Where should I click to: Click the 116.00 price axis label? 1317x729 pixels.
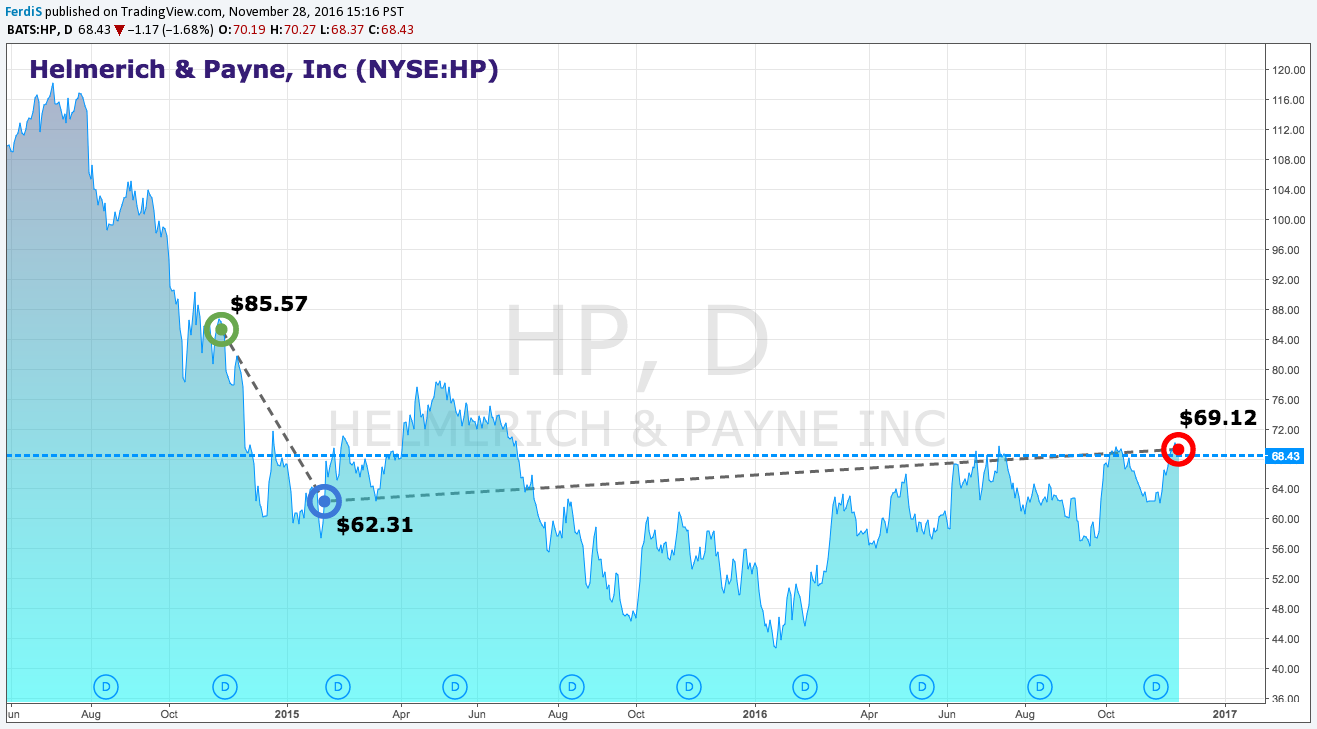pyautogui.click(x=1288, y=100)
